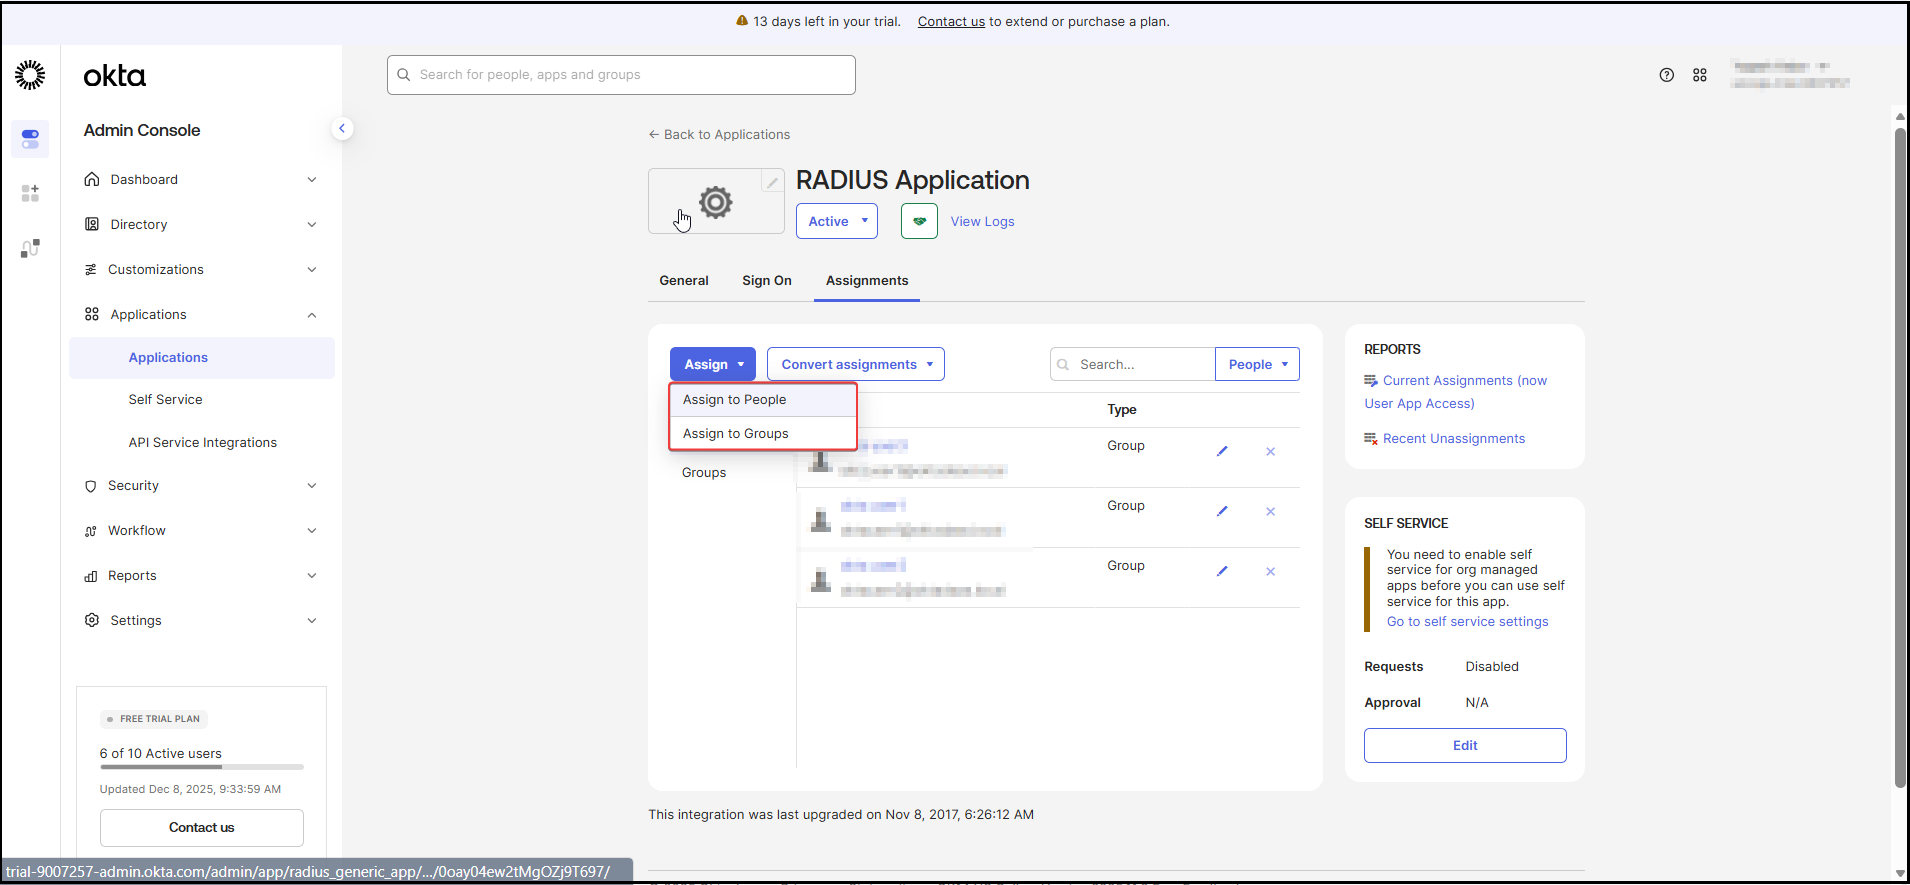Remove the third group assignment

point(1270,571)
